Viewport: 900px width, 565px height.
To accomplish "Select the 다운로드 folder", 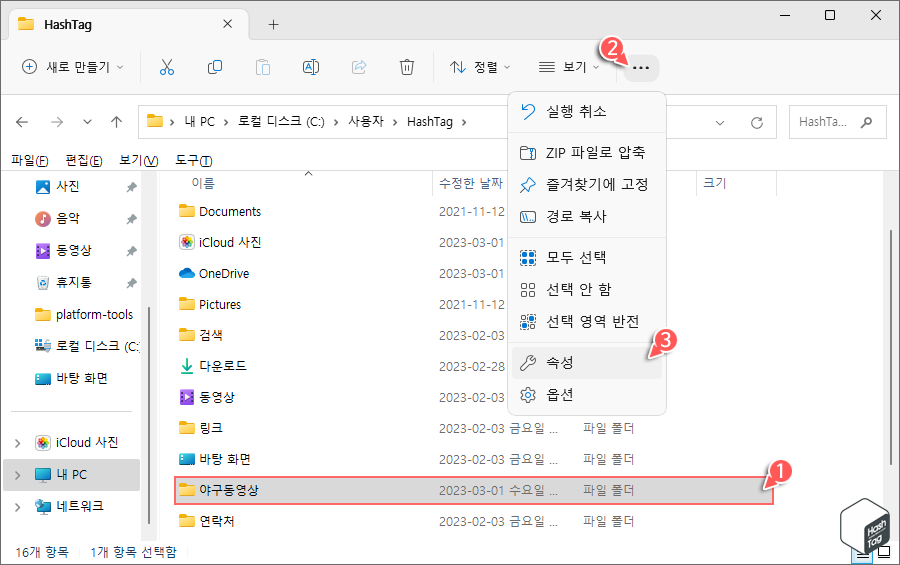I will pos(222,366).
